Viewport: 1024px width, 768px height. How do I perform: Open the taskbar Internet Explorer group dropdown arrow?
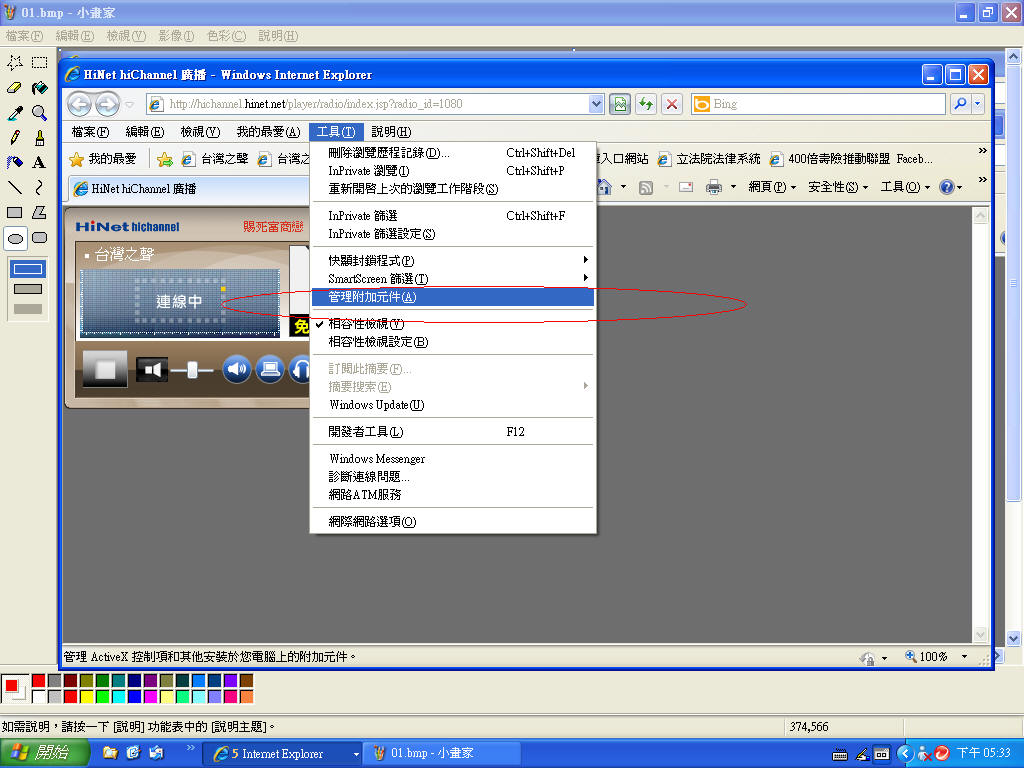coord(357,754)
